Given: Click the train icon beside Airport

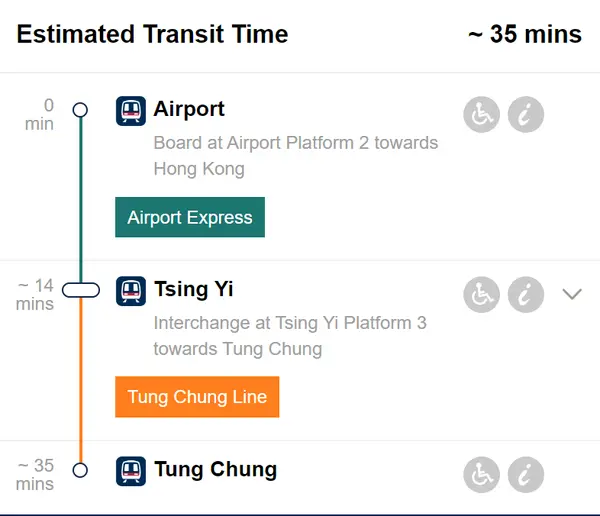Looking at the screenshot, I should coord(131,110).
